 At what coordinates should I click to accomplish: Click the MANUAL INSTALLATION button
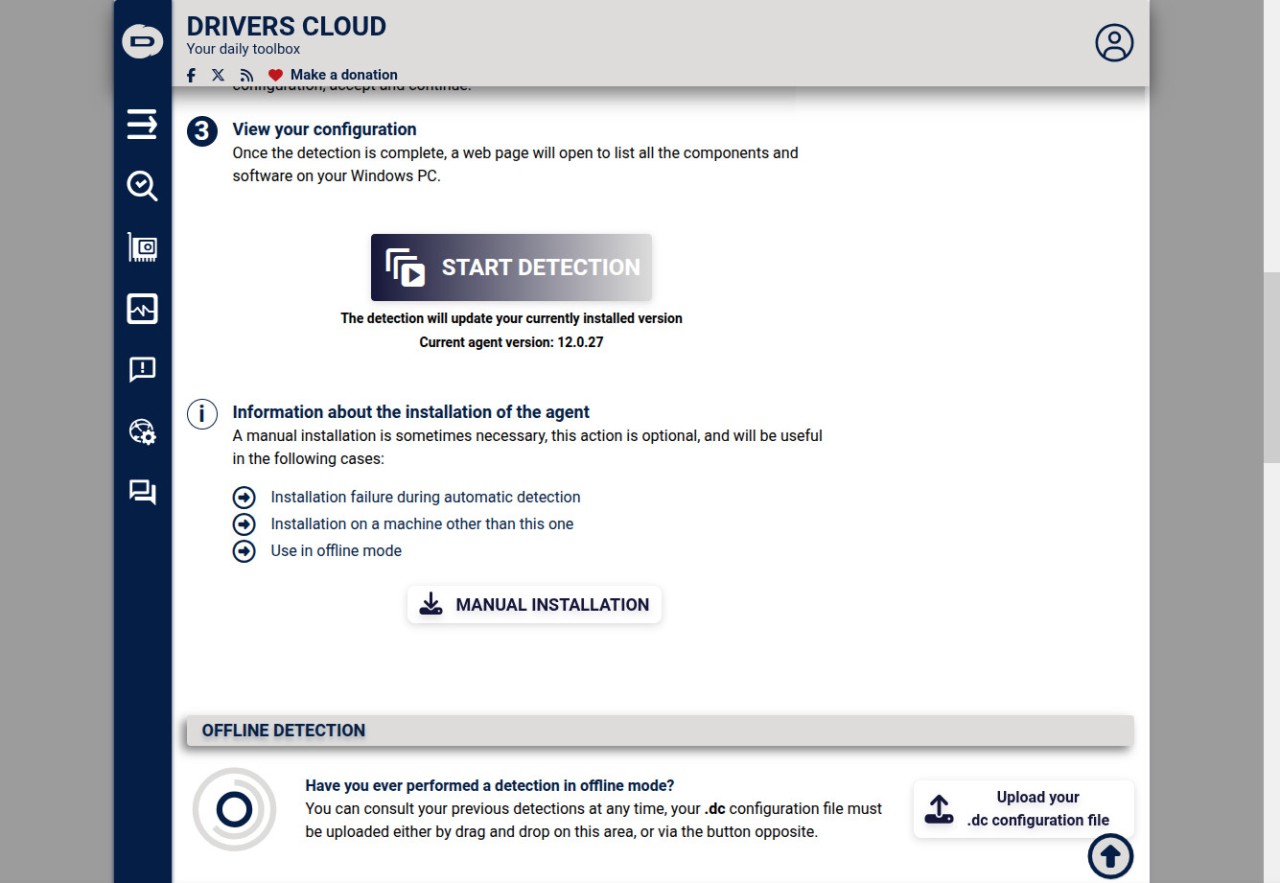[x=534, y=604]
